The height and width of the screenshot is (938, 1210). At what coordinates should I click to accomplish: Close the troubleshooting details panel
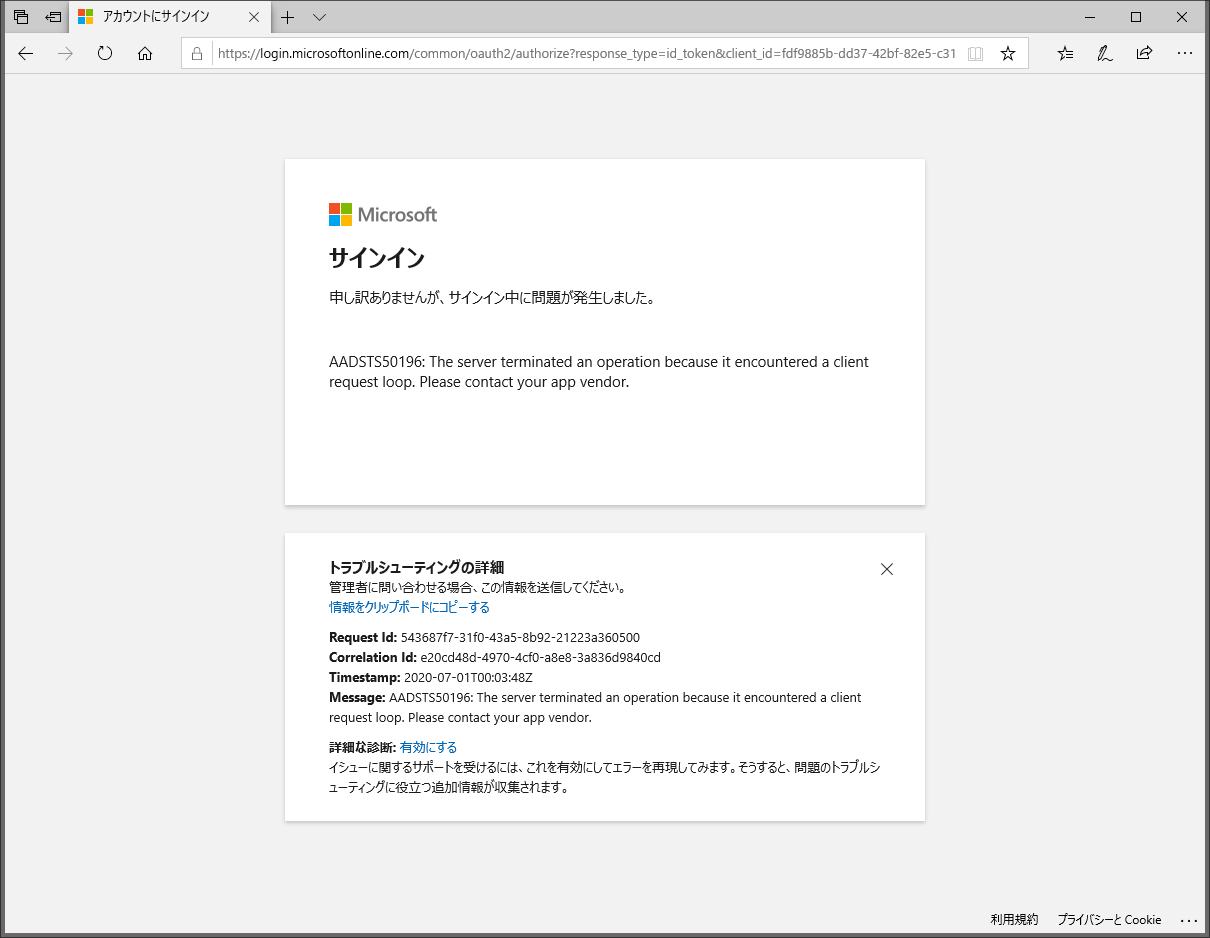886,569
